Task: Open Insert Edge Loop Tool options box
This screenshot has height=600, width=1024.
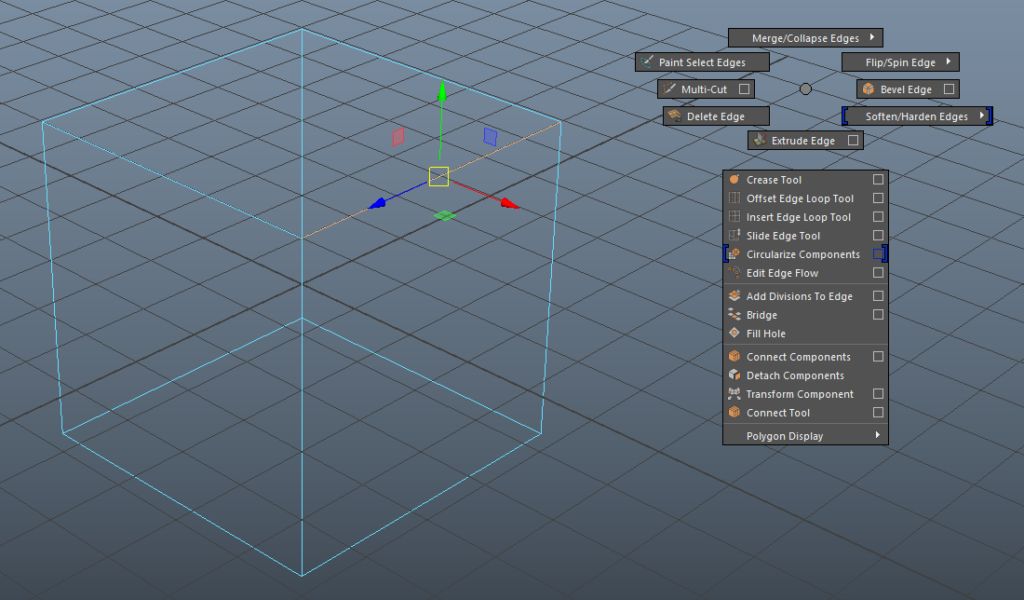Action: click(x=878, y=217)
